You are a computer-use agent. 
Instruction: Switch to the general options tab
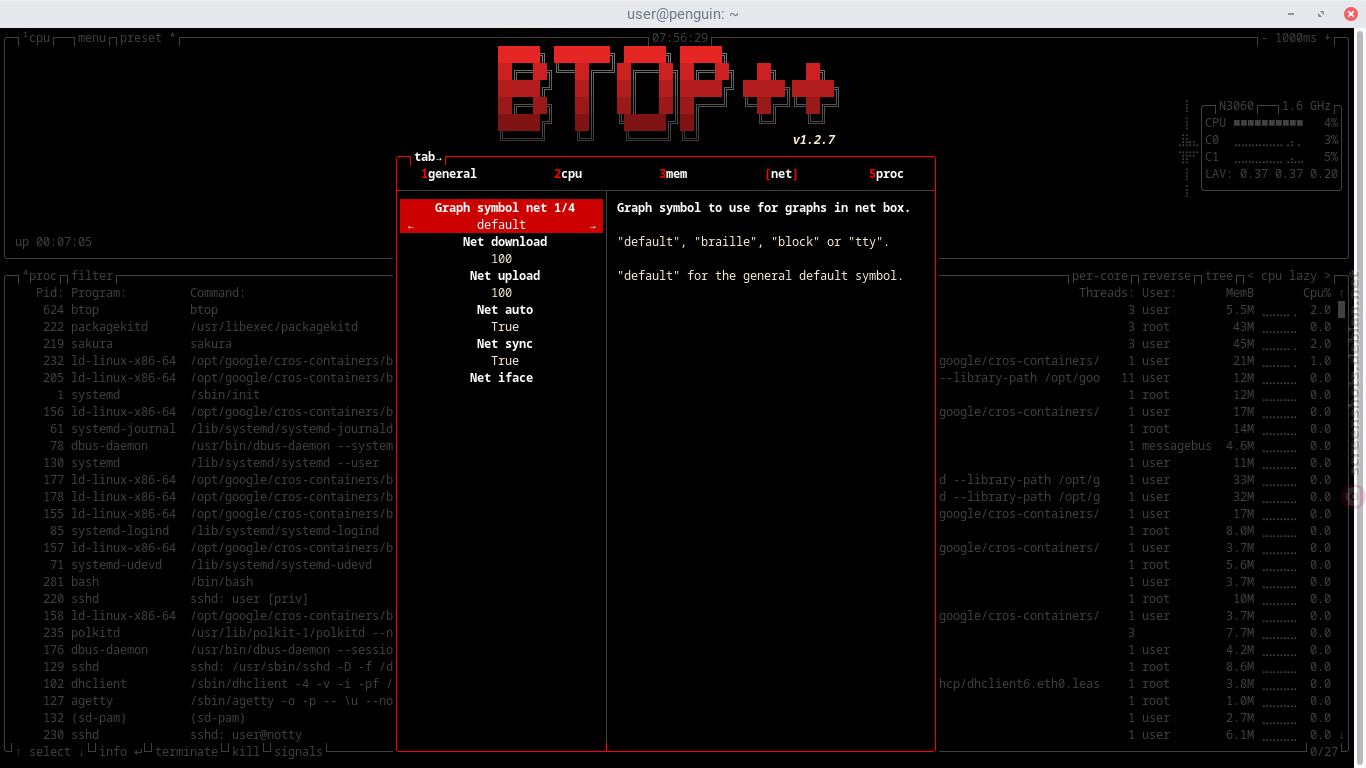pos(449,174)
